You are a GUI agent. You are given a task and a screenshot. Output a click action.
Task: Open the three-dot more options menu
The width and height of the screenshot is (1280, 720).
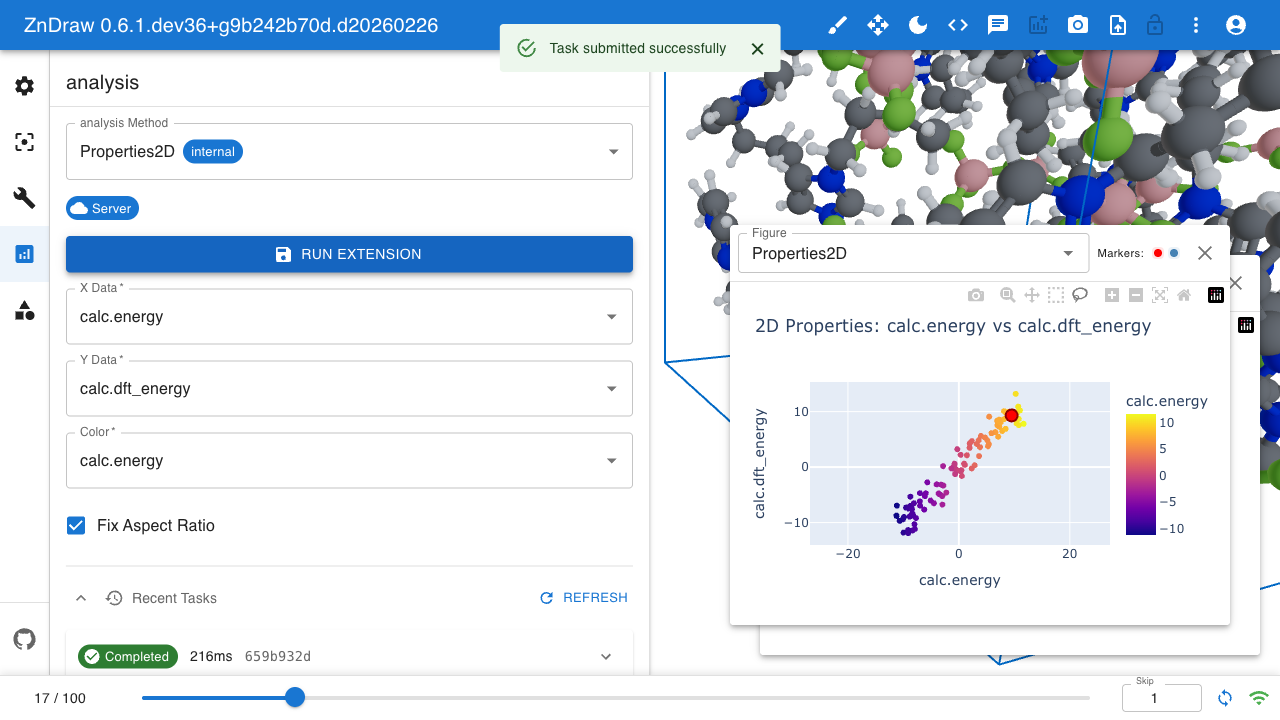coord(1196,25)
